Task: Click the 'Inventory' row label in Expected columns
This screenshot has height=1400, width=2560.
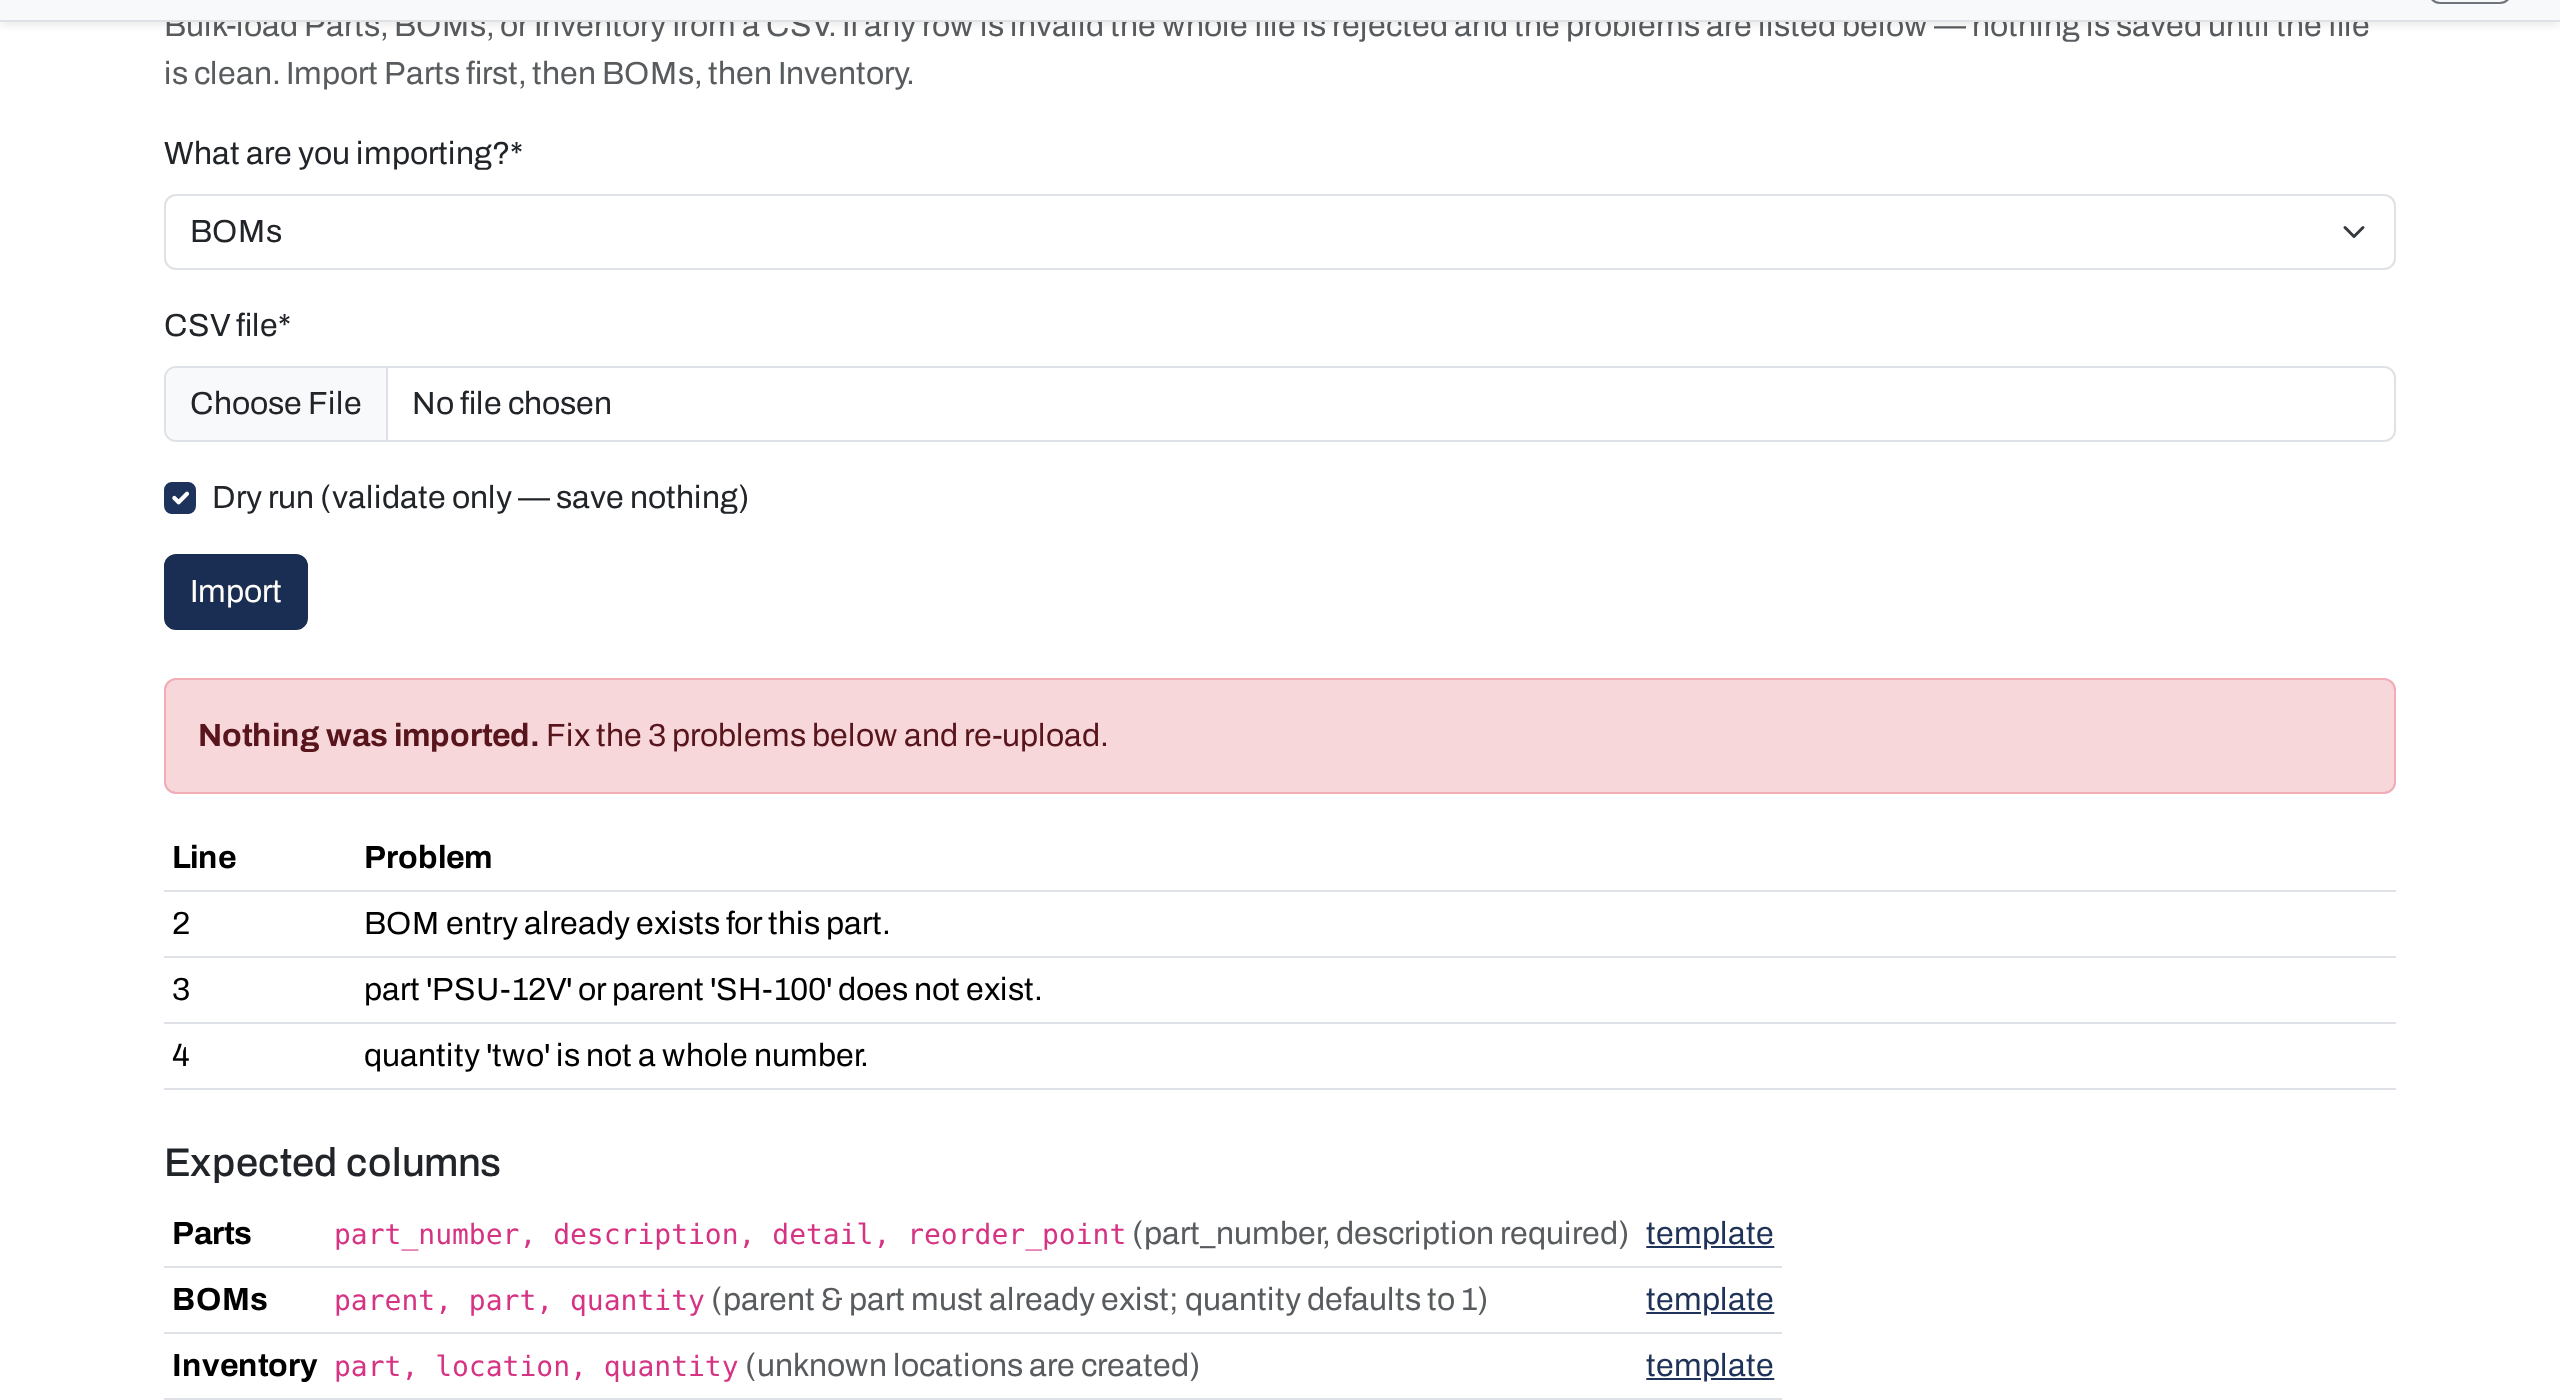Action: (244, 1366)
